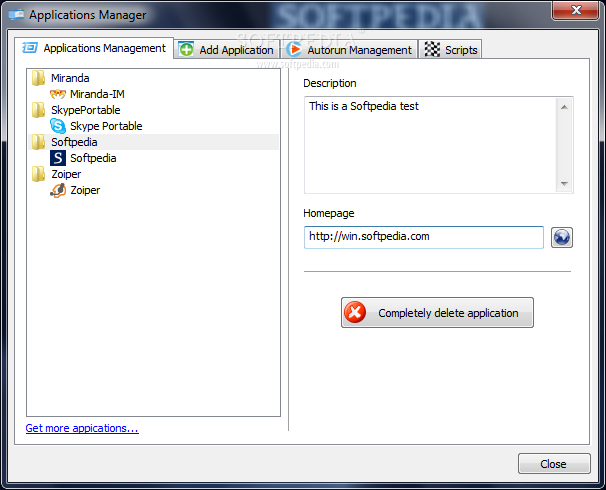Switch to the Scripts tab
Image resolution: width=606 pixels, height=490 pixels.
(450, 50)
